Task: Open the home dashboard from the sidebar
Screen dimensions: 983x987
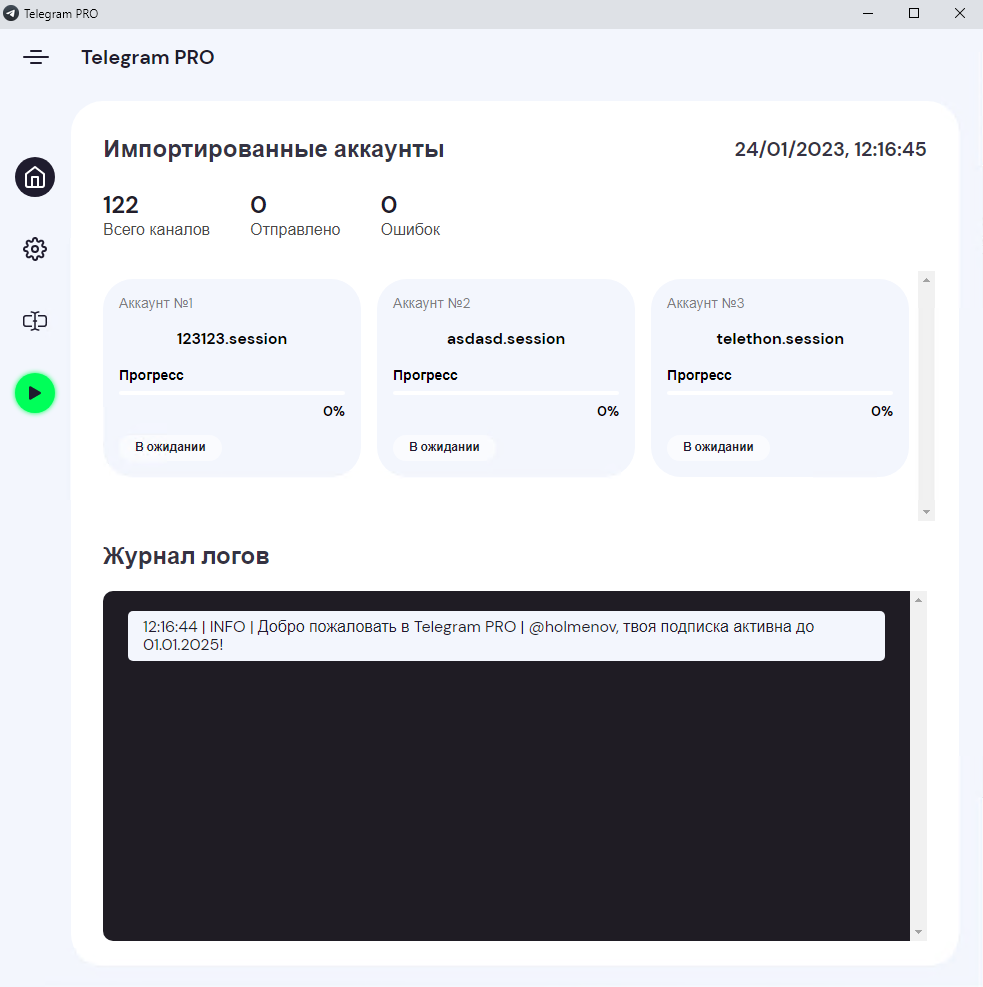Action: pyautogui.click(x=34, y=177)
